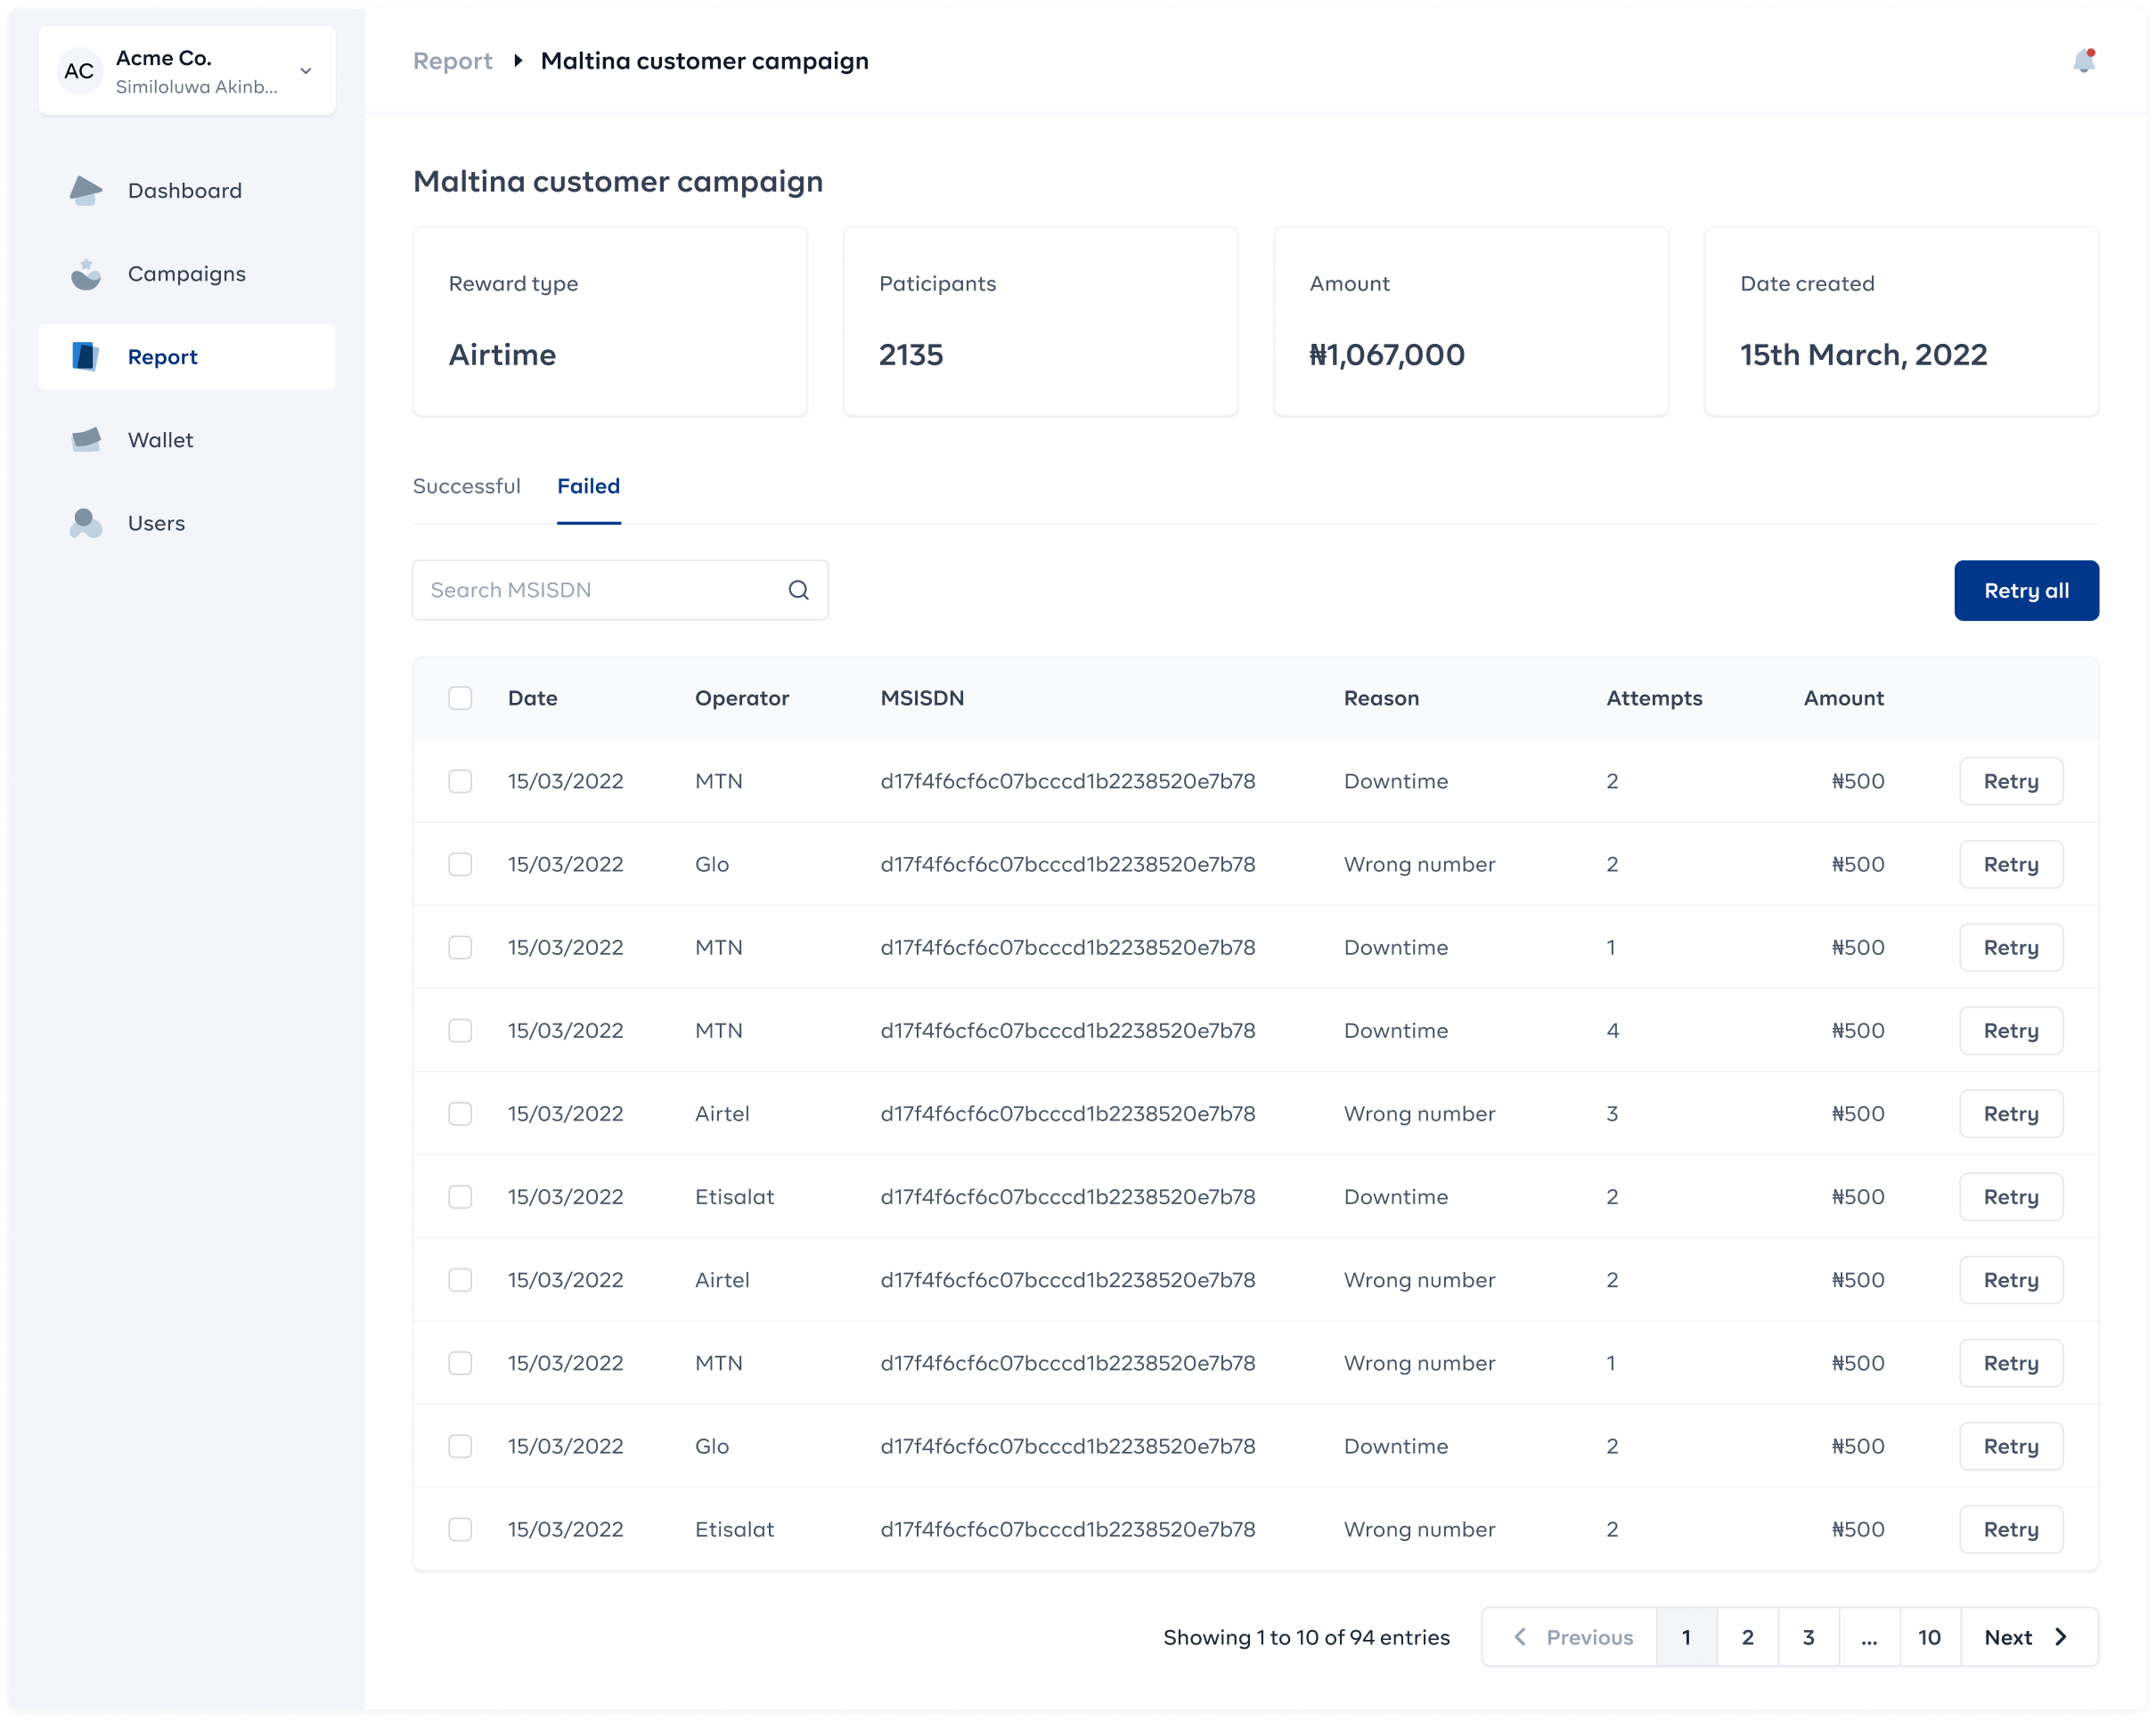Click the search magnifier icon
Image resolution: width=2156 pixels, height=1720 pixels.
[798, 590]
